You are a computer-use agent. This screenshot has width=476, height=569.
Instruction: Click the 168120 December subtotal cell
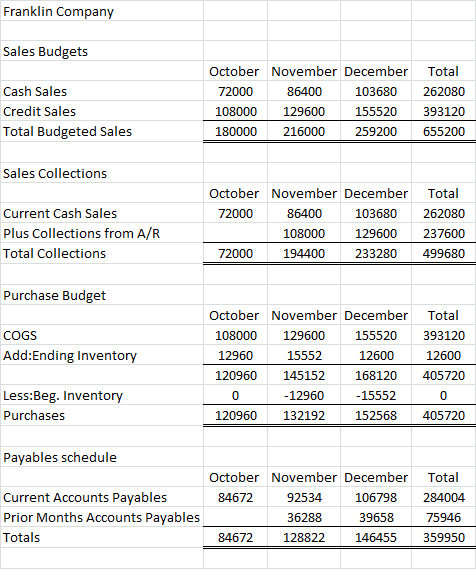pos(376,375)
